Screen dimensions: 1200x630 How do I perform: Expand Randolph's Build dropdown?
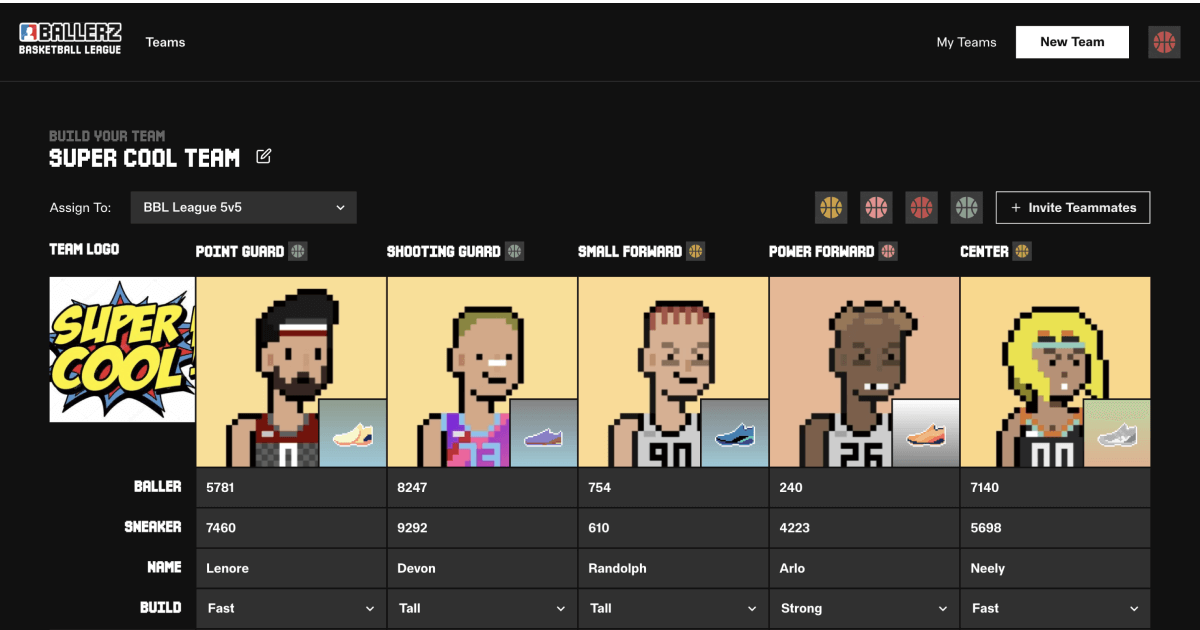673,608
